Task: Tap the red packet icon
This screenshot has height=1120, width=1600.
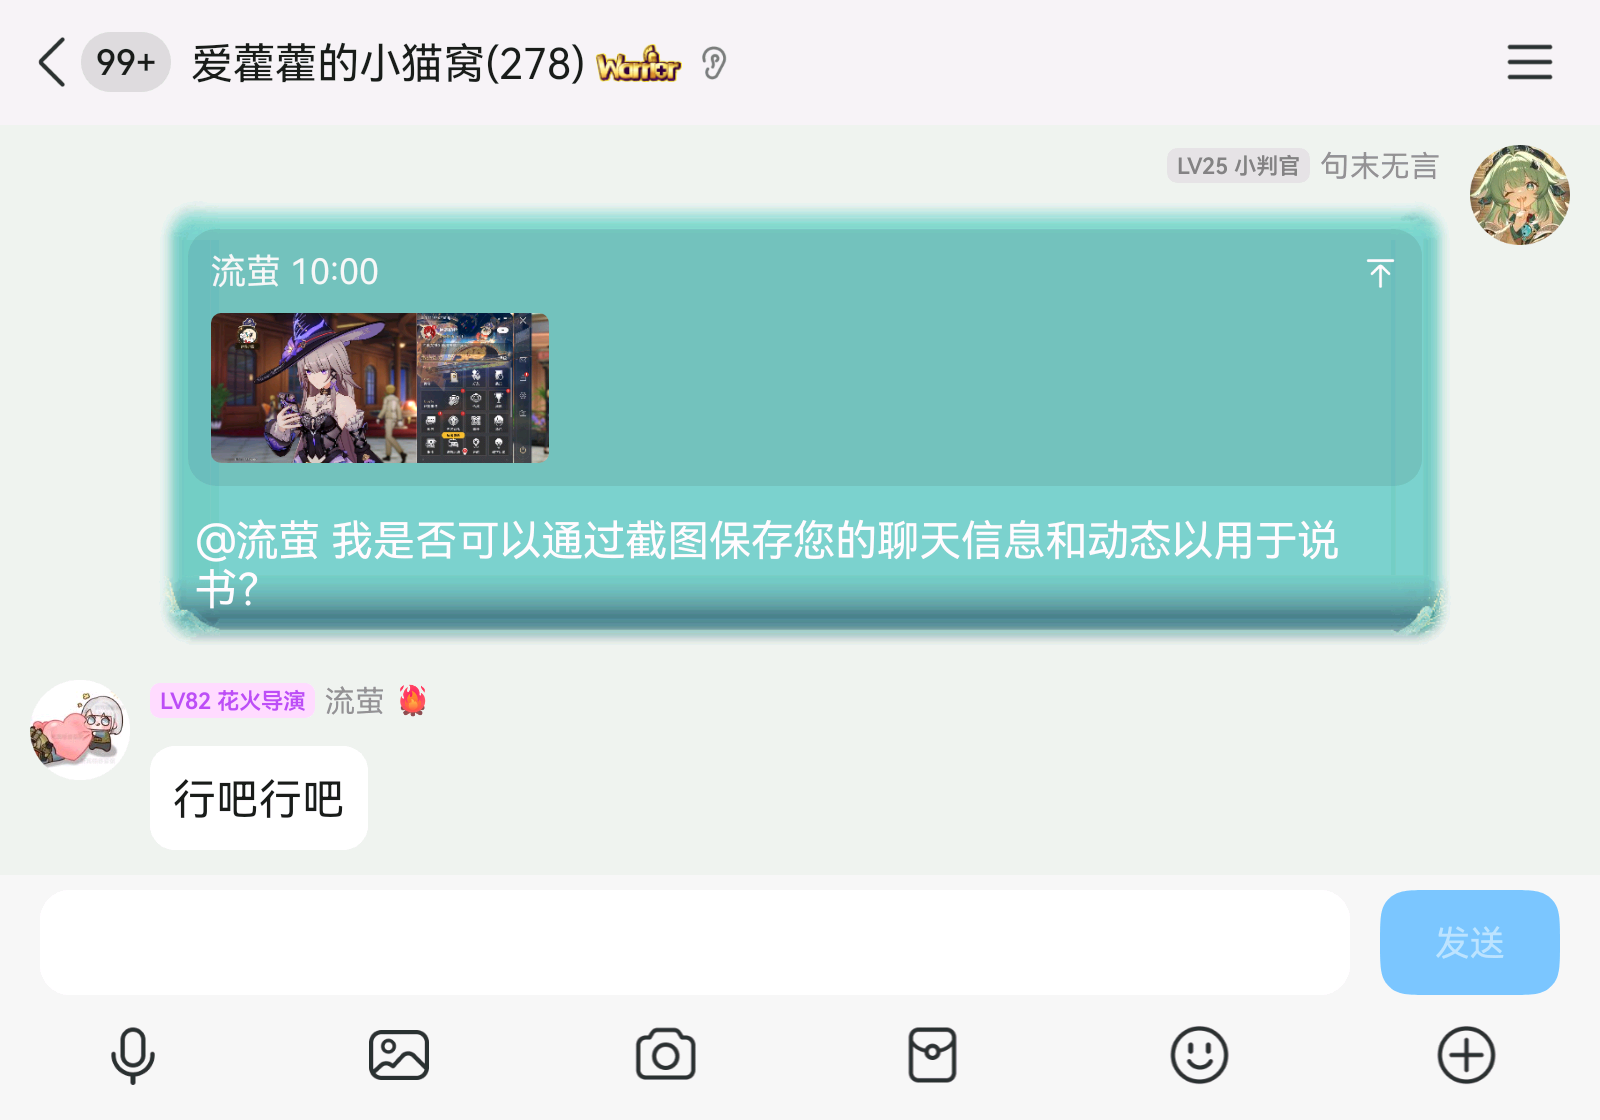Action: pyautogui.click(x=932, y=1055)
